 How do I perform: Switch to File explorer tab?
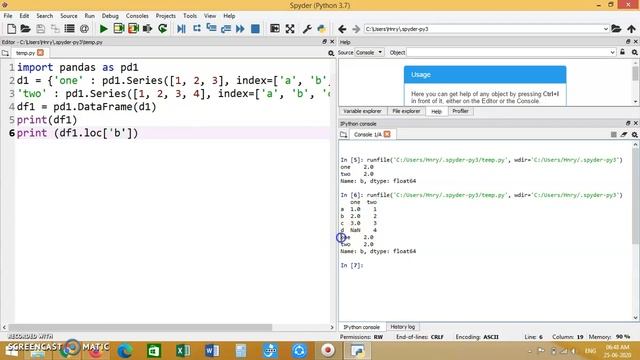coord(406,111)
